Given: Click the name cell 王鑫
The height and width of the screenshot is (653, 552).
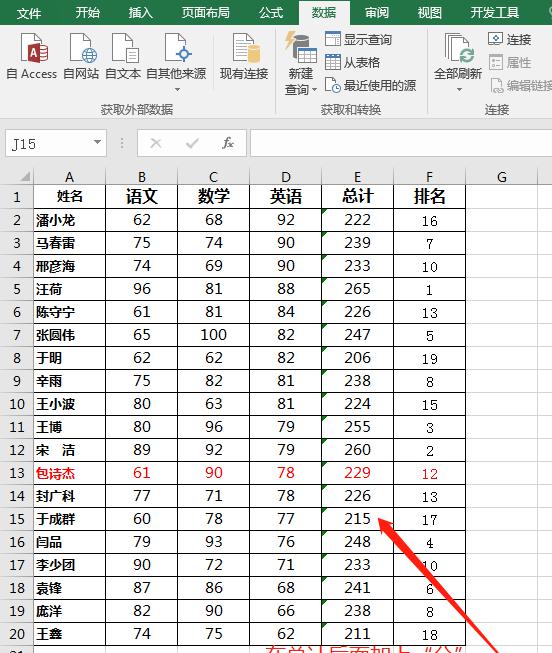Looking at the screenshot, I should pos(70,633).
